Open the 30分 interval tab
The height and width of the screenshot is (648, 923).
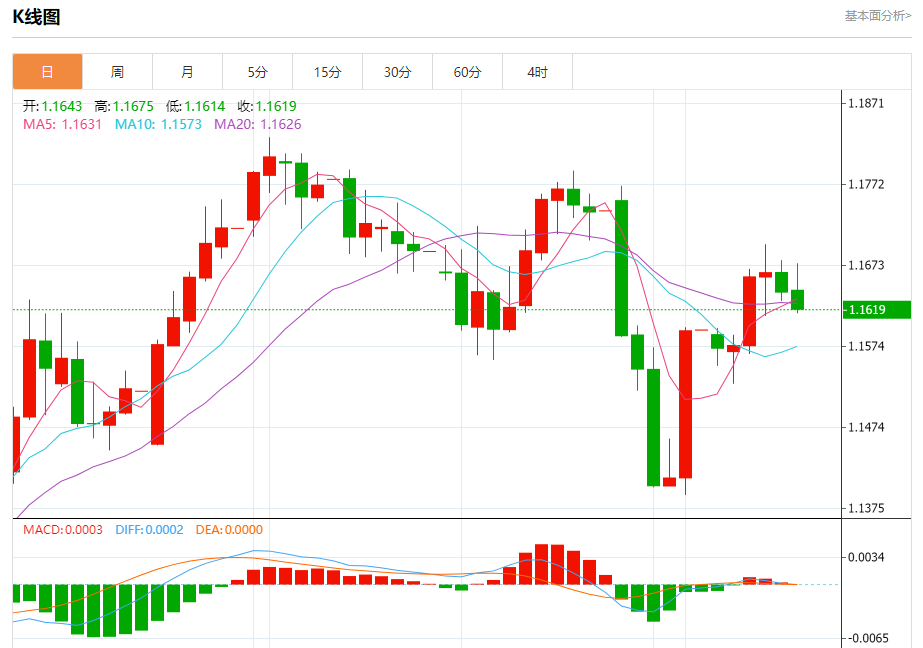coord(398,72)
